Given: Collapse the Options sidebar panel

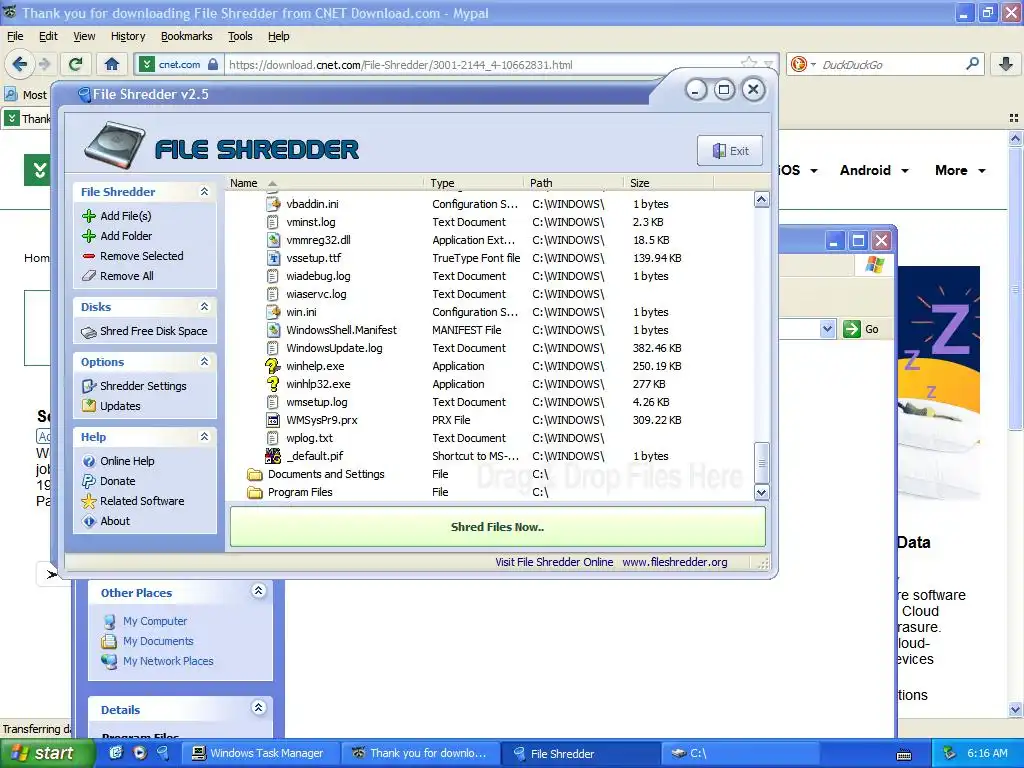Looking at the screenshot, I should (x=204, y=361).
